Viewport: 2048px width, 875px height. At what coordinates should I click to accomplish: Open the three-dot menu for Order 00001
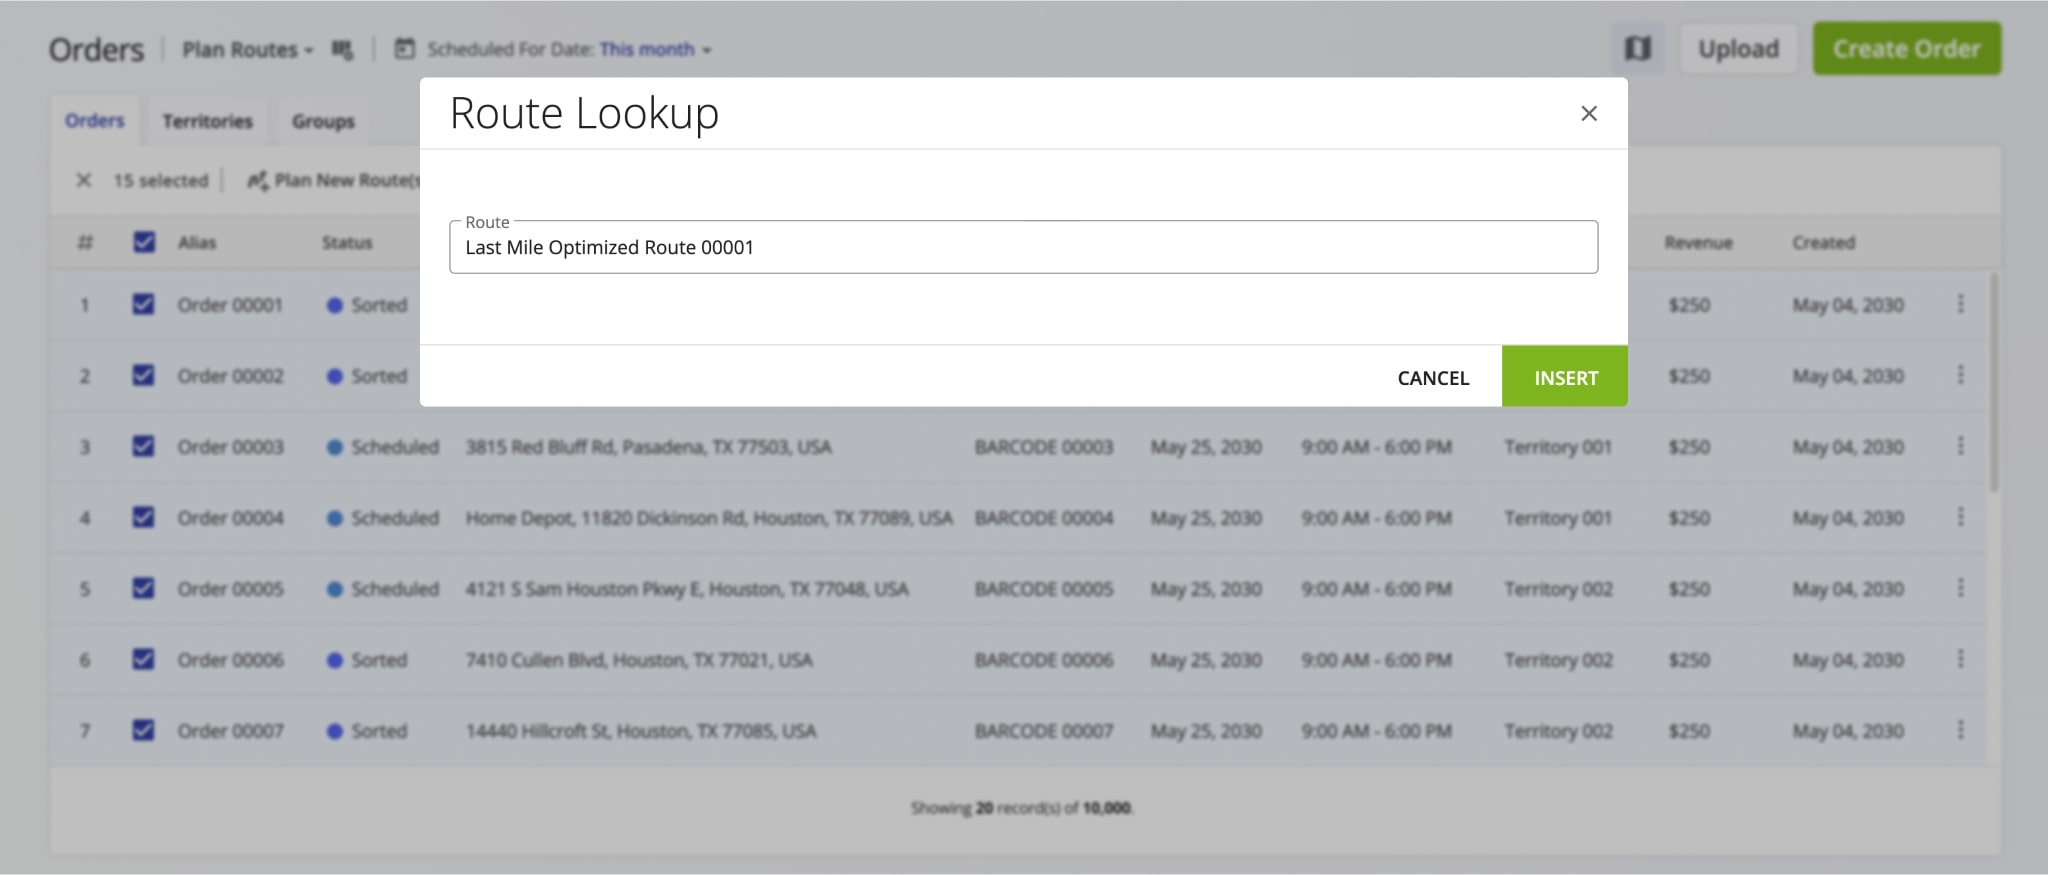point(1960,303)
